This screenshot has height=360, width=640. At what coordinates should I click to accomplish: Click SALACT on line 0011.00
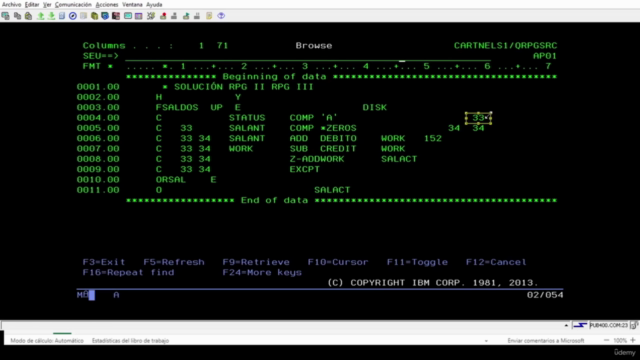click(332, 190)
